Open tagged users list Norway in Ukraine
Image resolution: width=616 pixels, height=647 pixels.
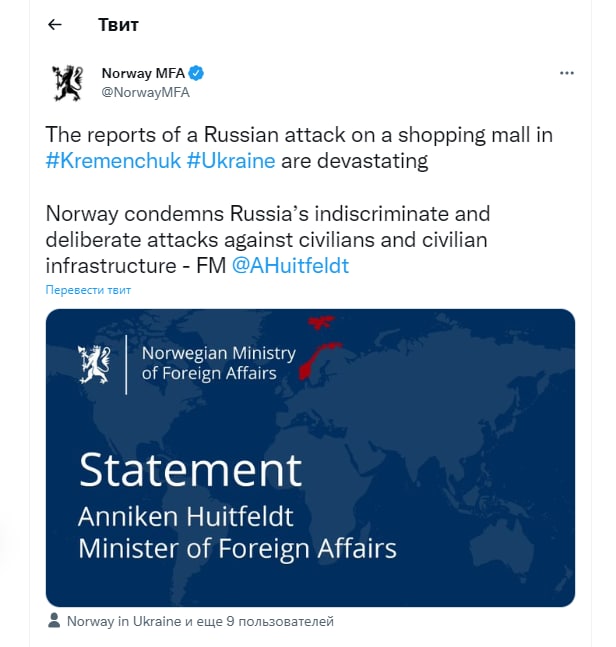(x=200, y=621)
